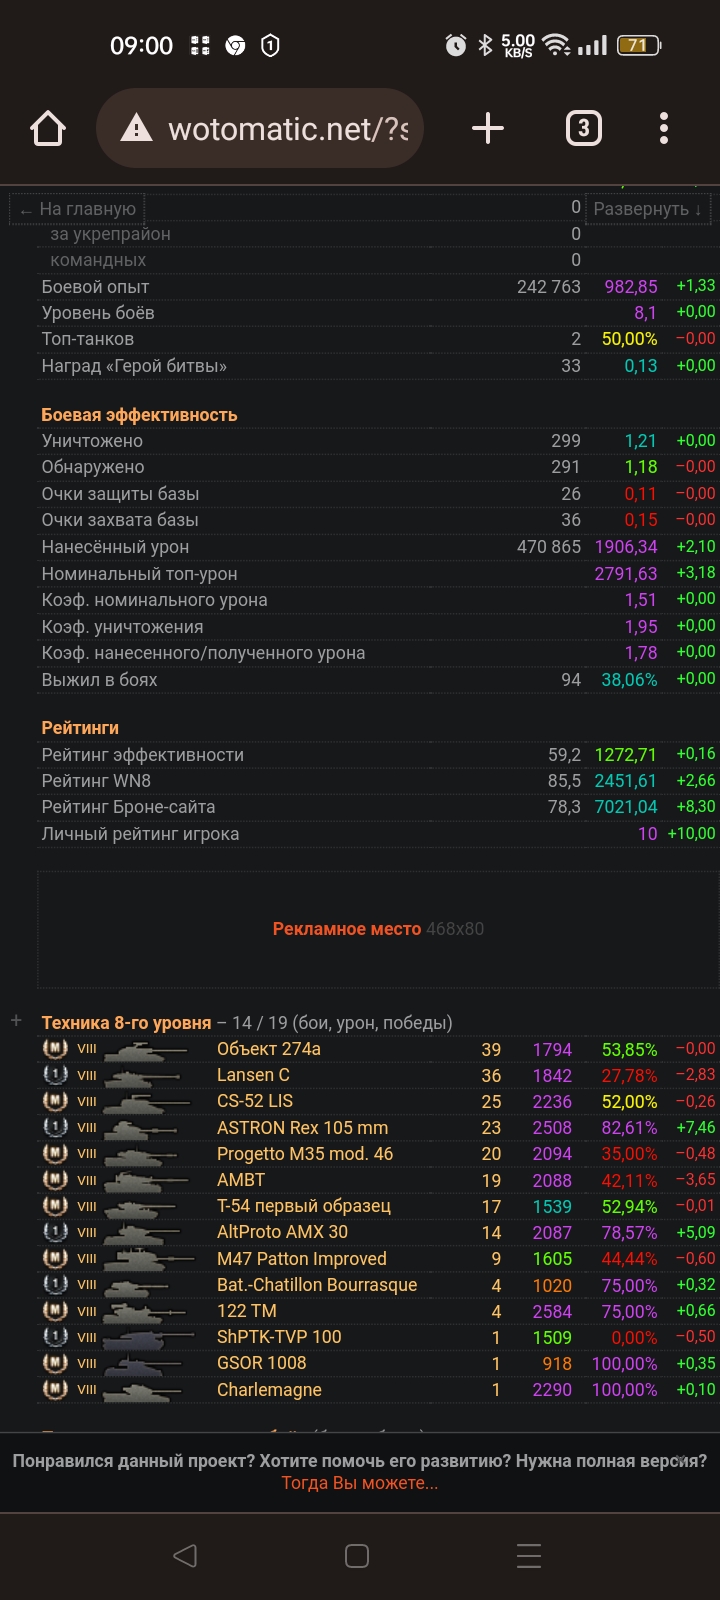720x1600 pixels.
Task: Select the Техника 8-го уровня section header
Action: point(126,1023)
